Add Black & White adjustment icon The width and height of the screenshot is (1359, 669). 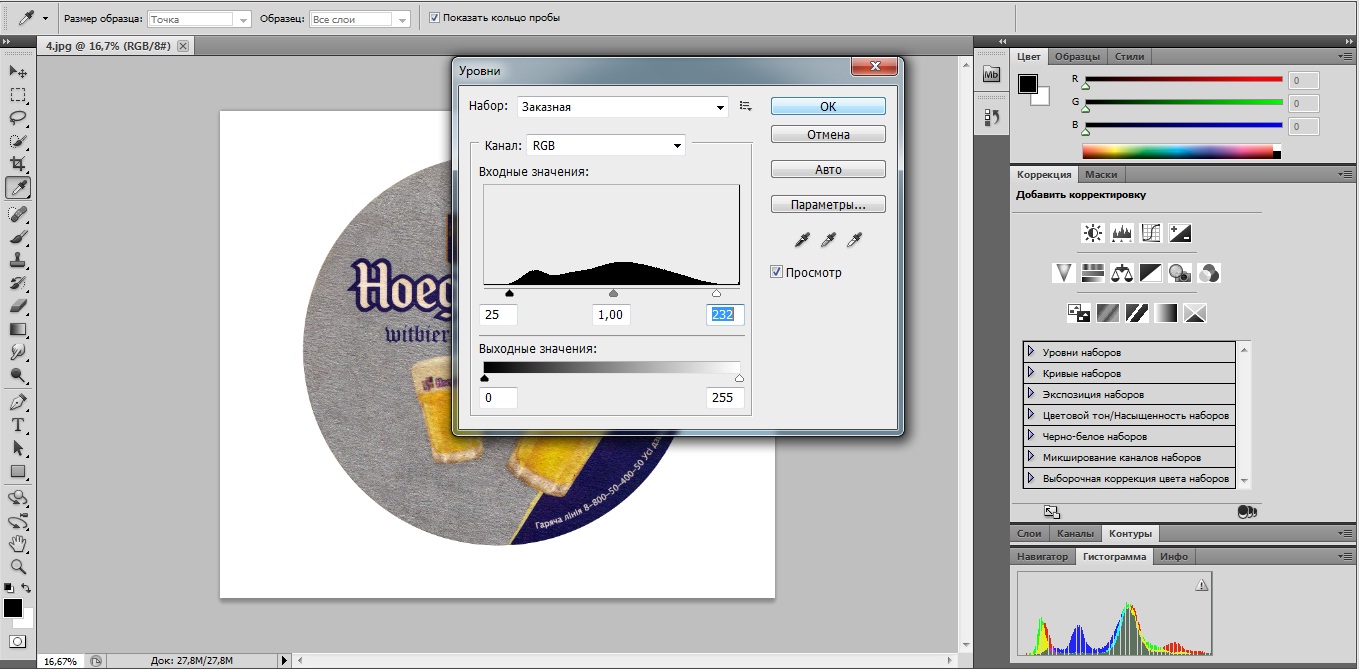1151,272
